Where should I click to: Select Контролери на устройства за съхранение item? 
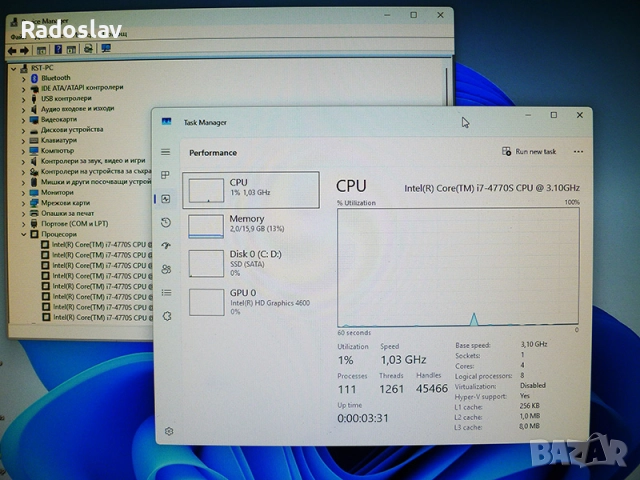pyautogui.click(x=96, y=171)
